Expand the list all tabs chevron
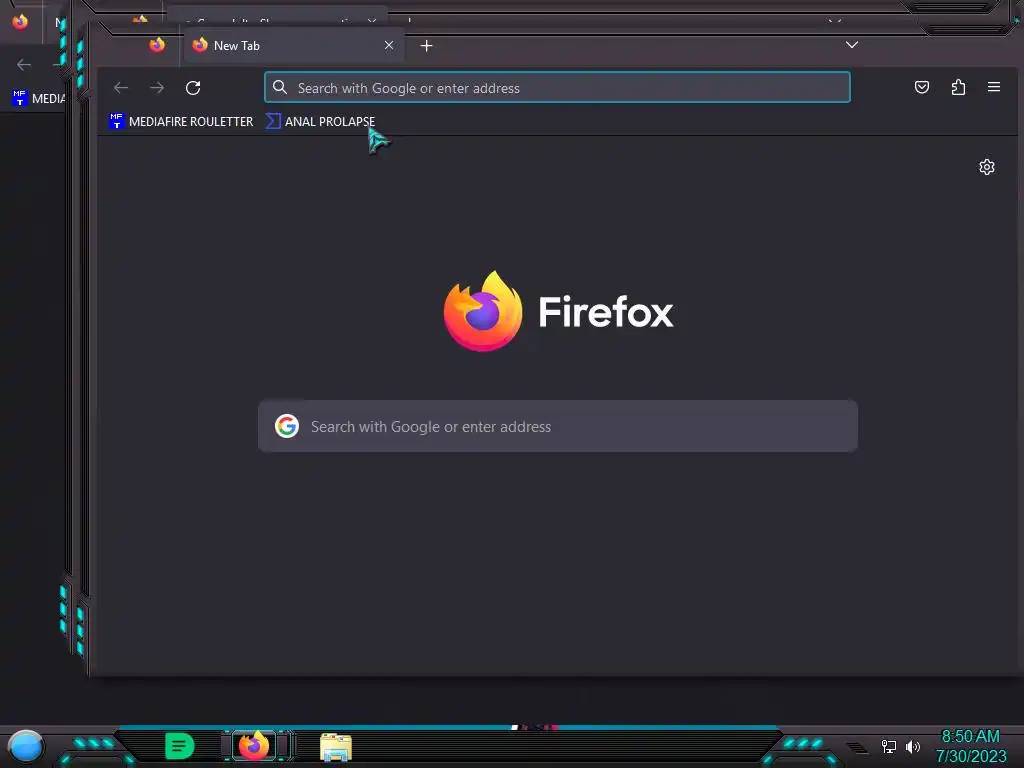The height and width of the screenshot is (768, 1024). [852, 44]
